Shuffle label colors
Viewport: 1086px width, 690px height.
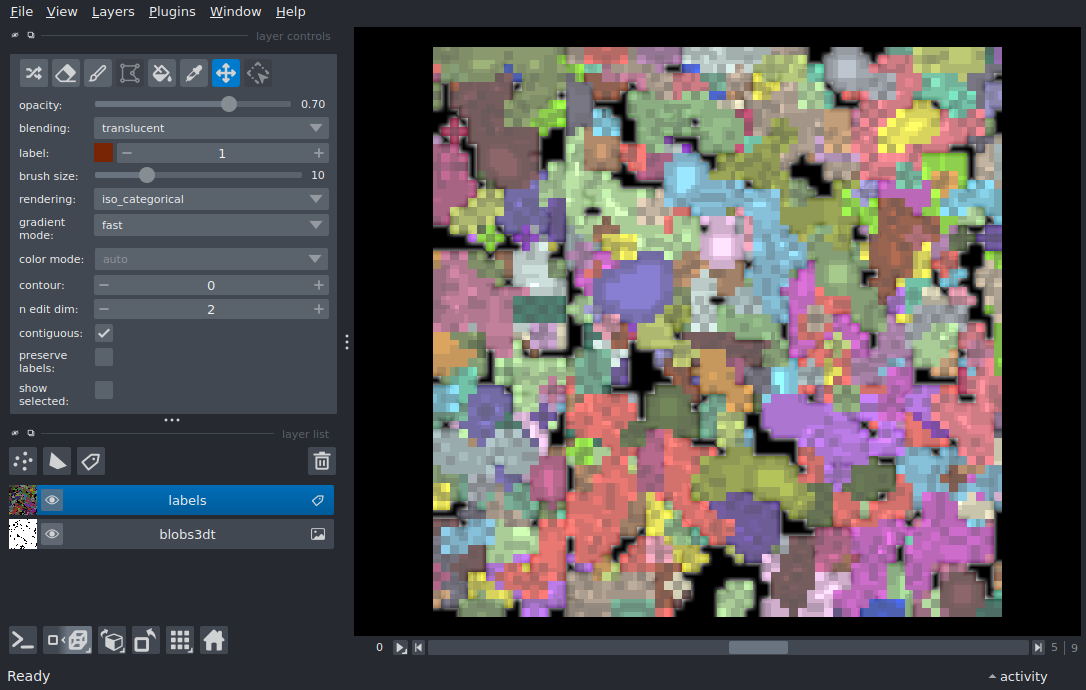[34, 73]
